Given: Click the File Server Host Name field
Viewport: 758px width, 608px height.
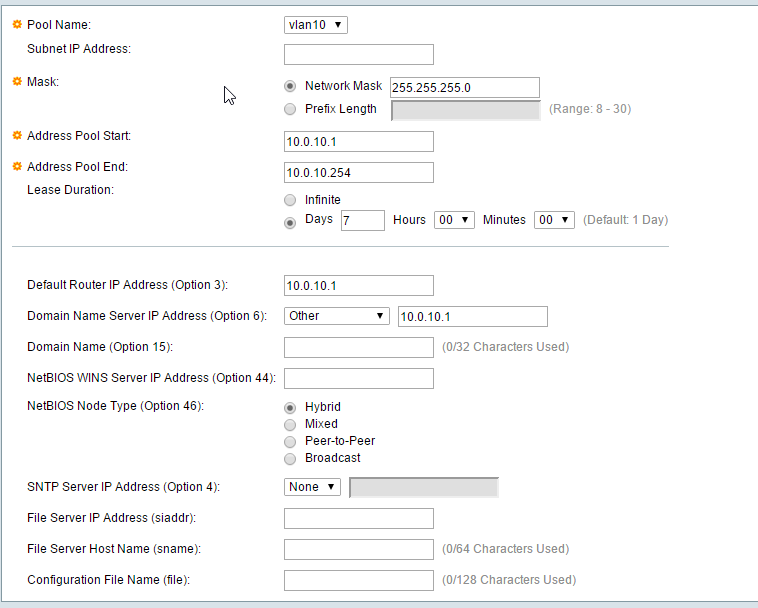Looking at the screenshot, I should tap(359, 550).
